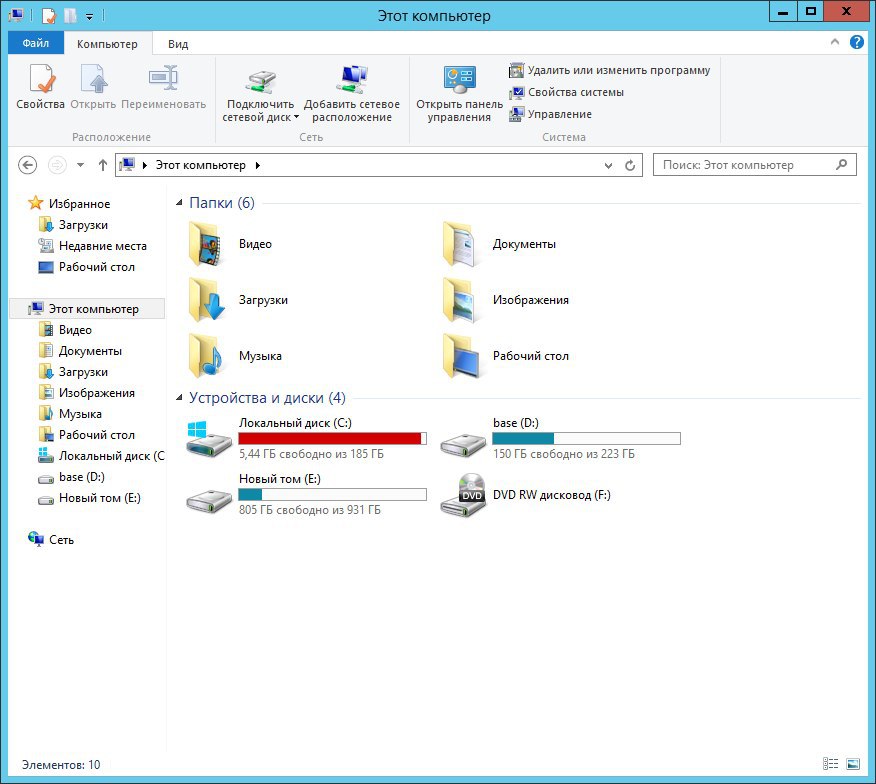Select Этот компьютер in the navigation pane
Image resolution: width=876 pixels, height=784 pixels.
(x=87, y=309)
